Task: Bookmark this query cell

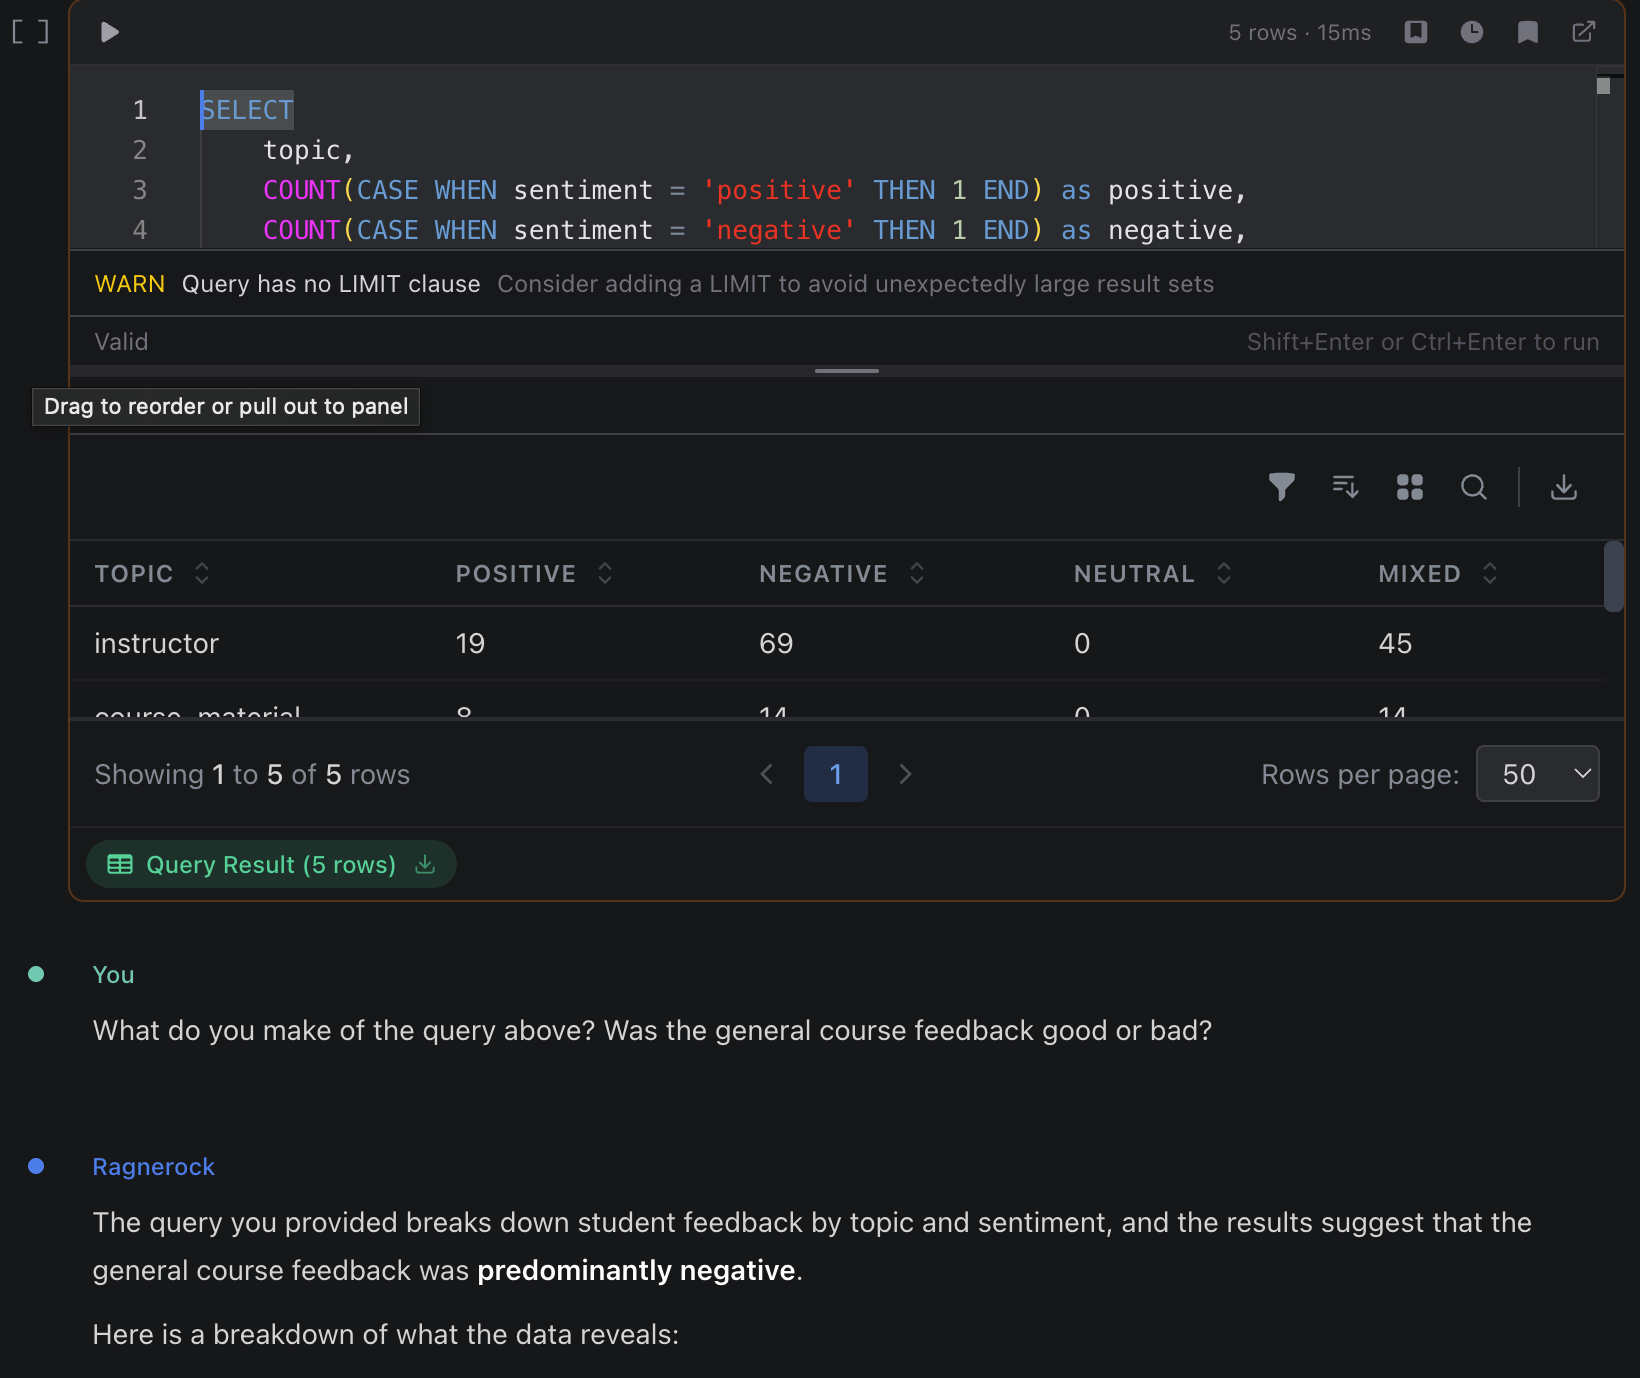Action: point(1528,32)
